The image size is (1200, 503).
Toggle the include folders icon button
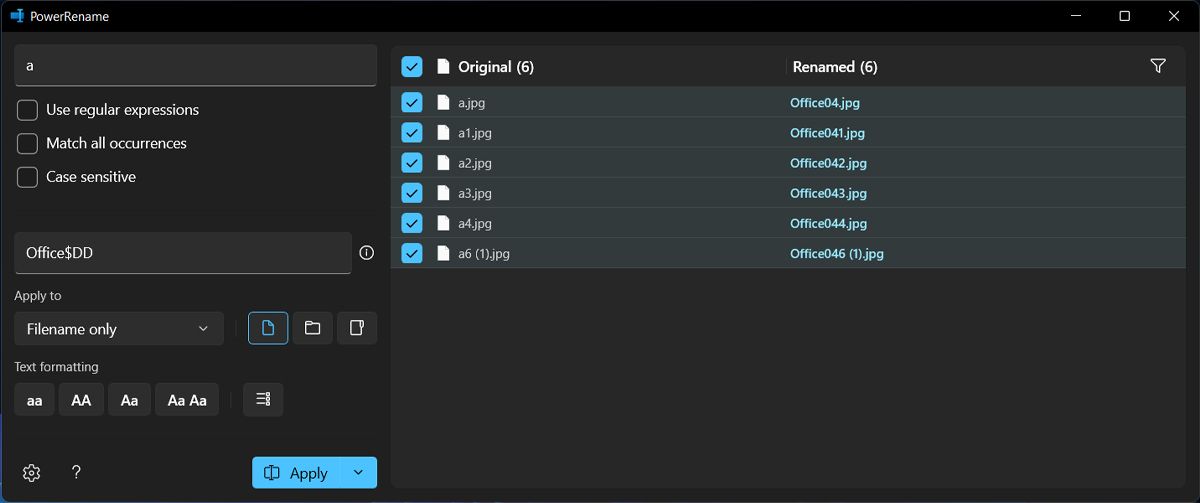point(312,328)
